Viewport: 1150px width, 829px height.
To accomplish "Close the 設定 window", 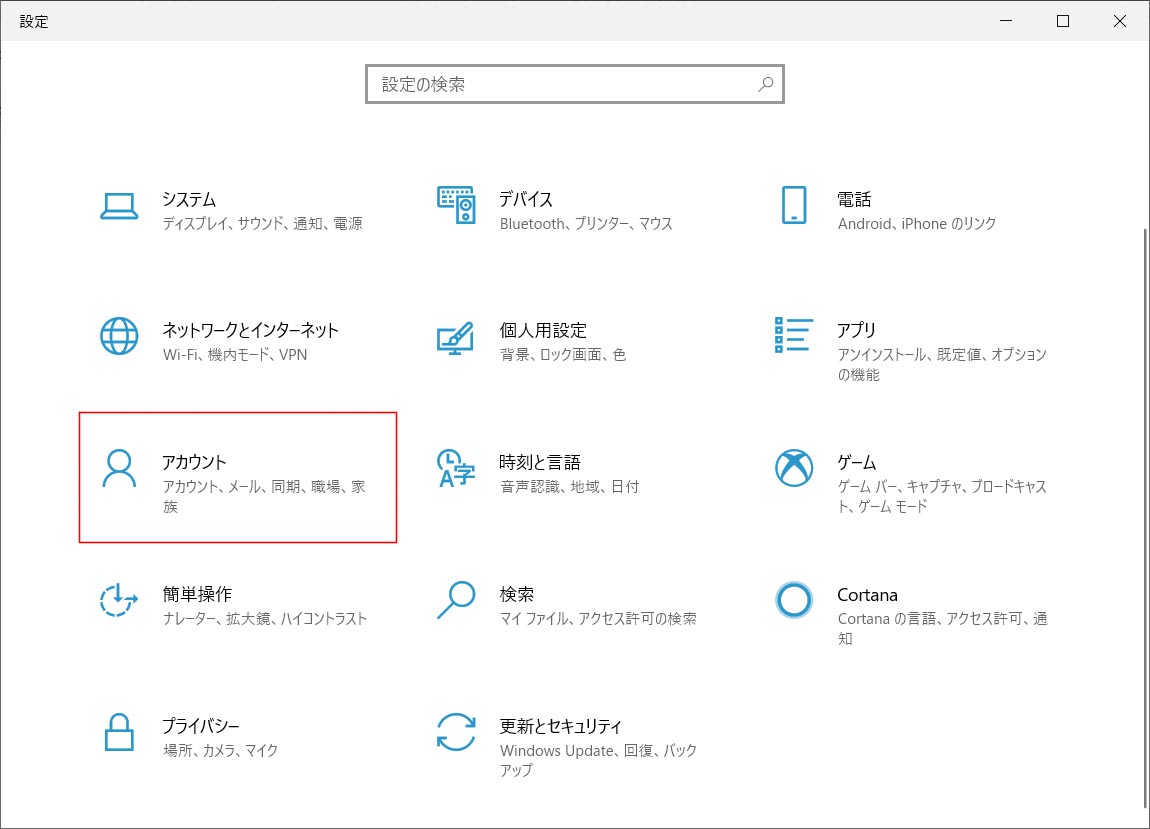I will click(x=1120, y=21).
